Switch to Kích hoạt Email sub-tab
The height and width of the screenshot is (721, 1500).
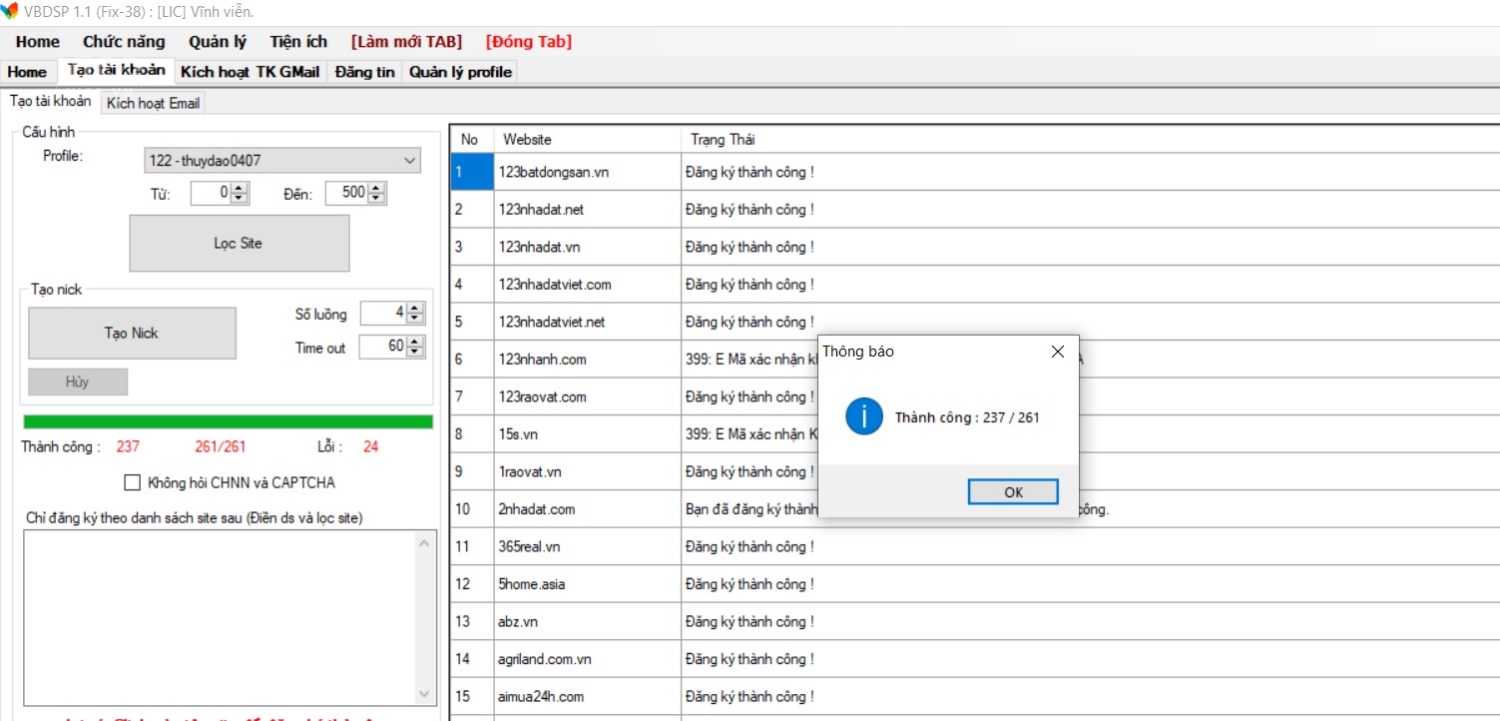pyautogui.click(x=153, y=103)
